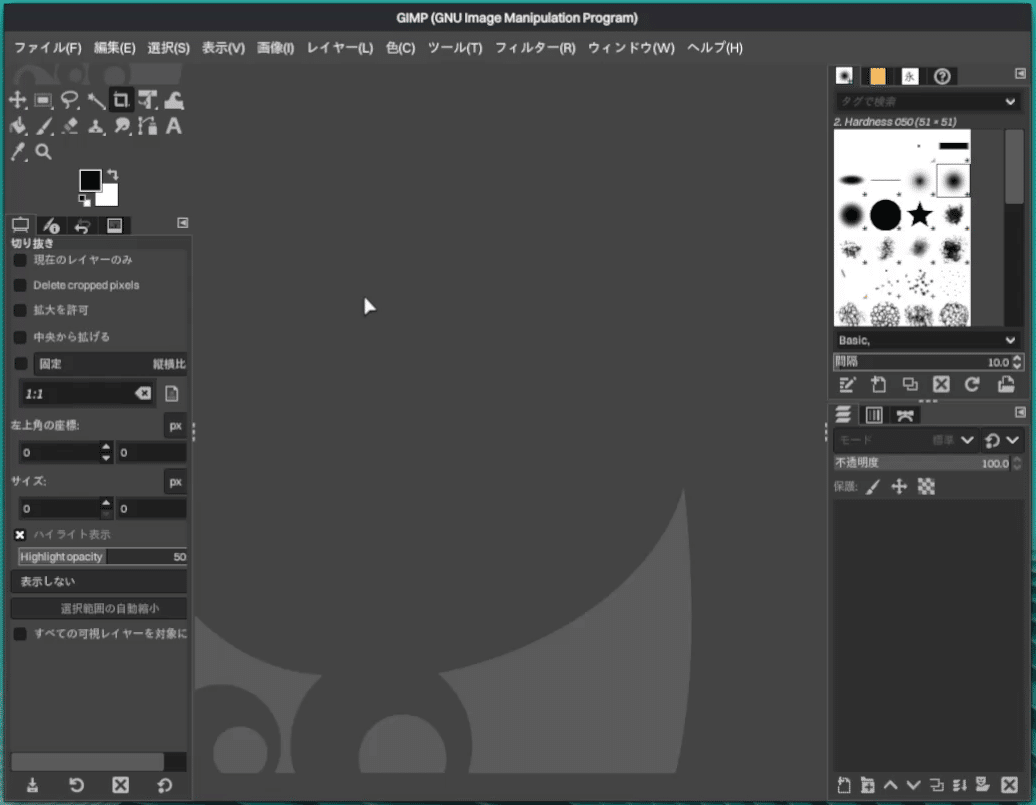This screenshot has height=805, width=1036.
Task: Select the Paths tool
Action: [148, 126]
